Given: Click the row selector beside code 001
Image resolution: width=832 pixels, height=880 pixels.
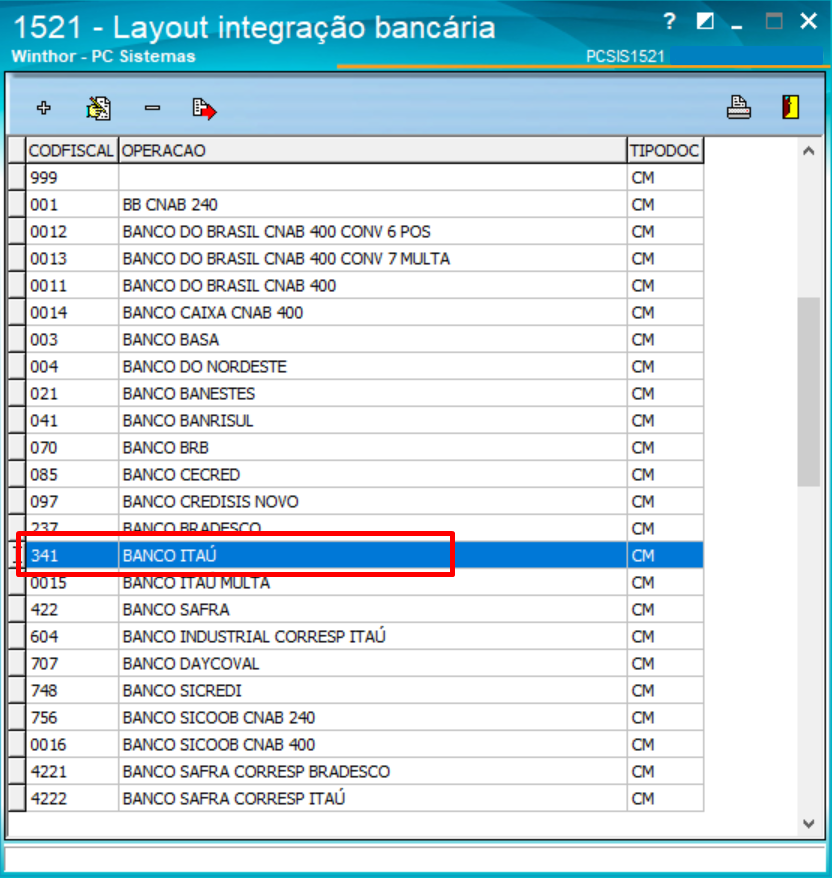Looking at the screenshot, I should click(x=17, y=204).
